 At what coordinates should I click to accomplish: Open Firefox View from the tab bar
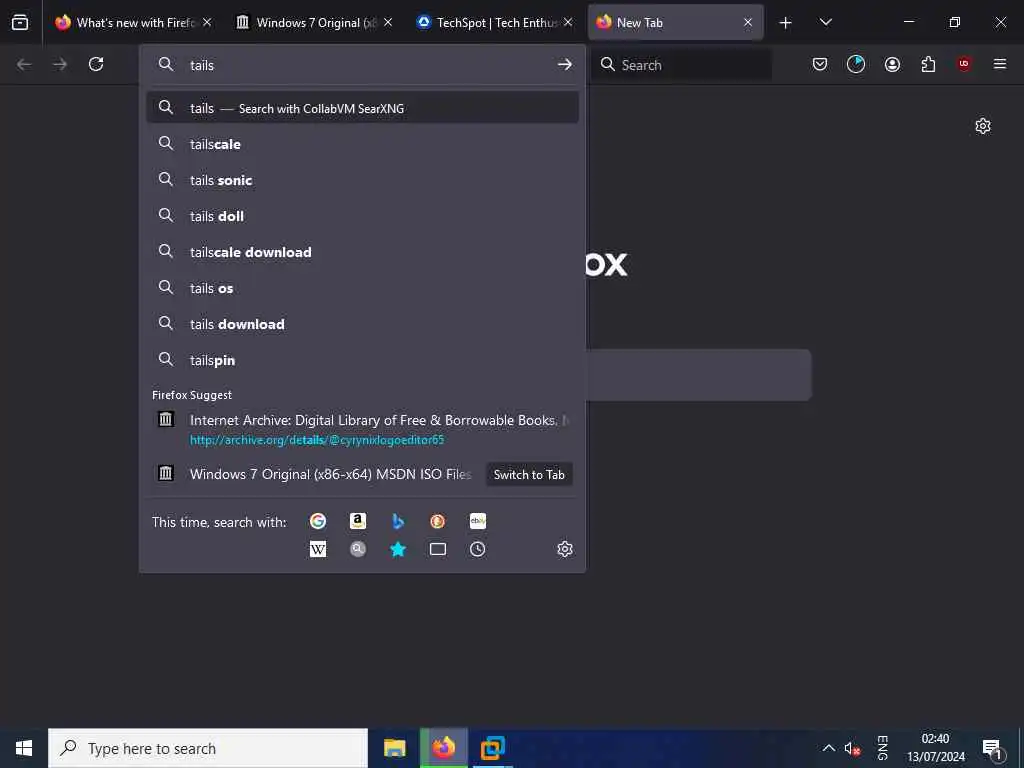pos(20,22)
